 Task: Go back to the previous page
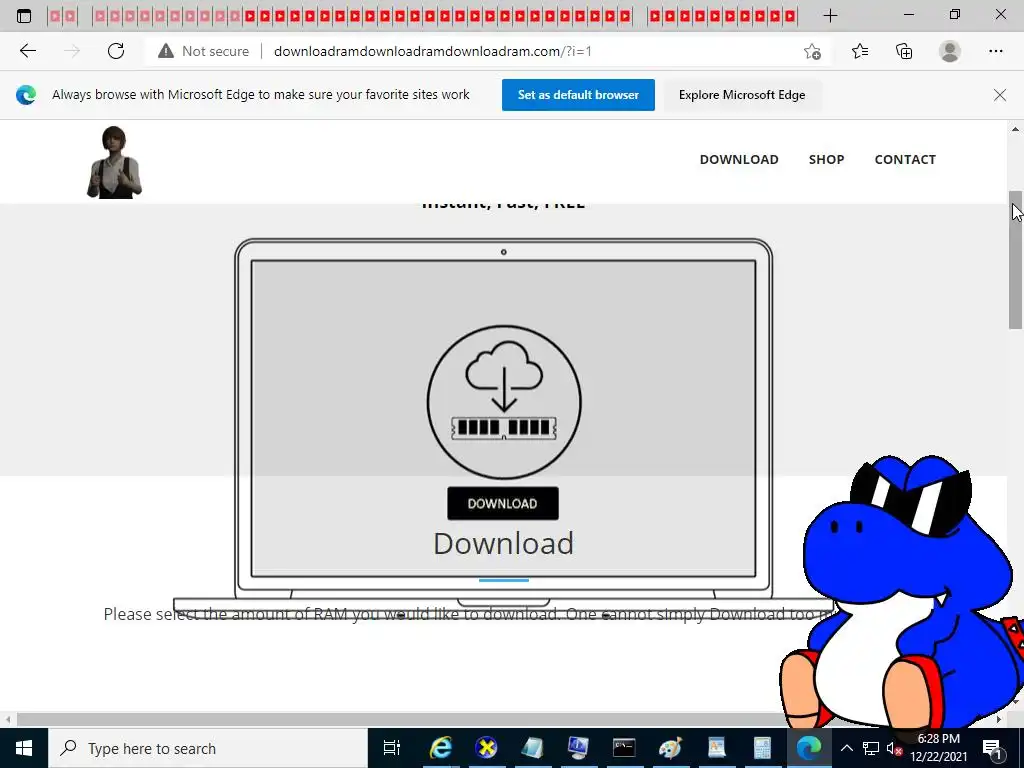coord(27,51)
